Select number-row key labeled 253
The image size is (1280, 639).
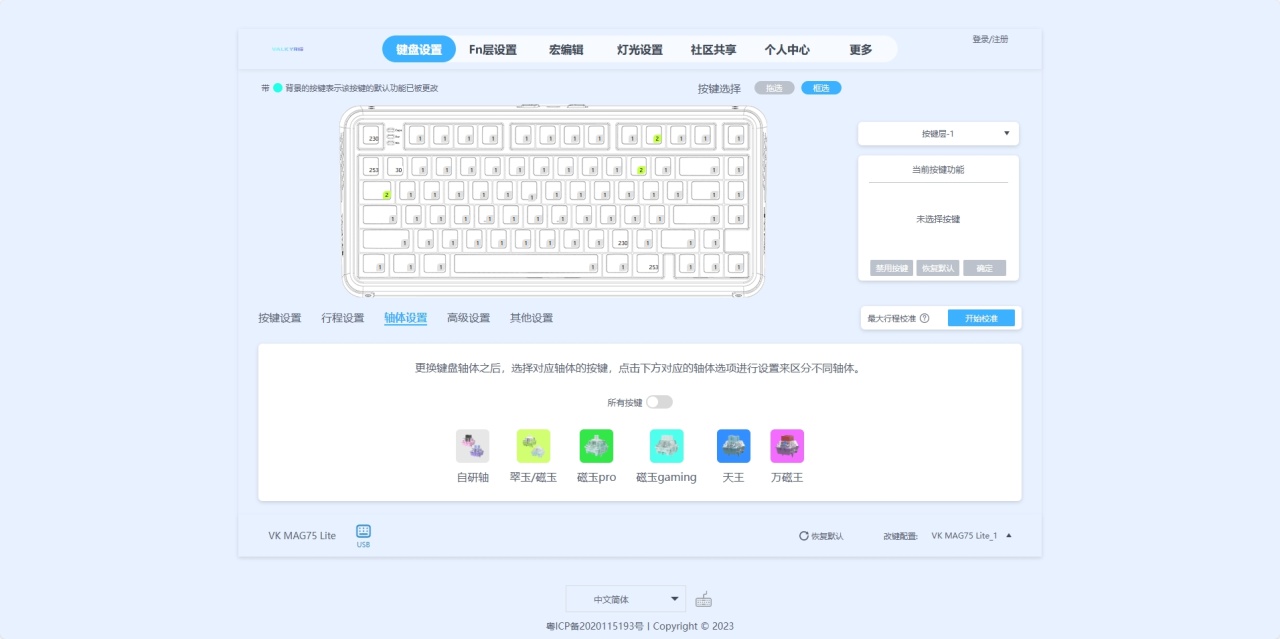pyautogui.click(x=372, y=167)
